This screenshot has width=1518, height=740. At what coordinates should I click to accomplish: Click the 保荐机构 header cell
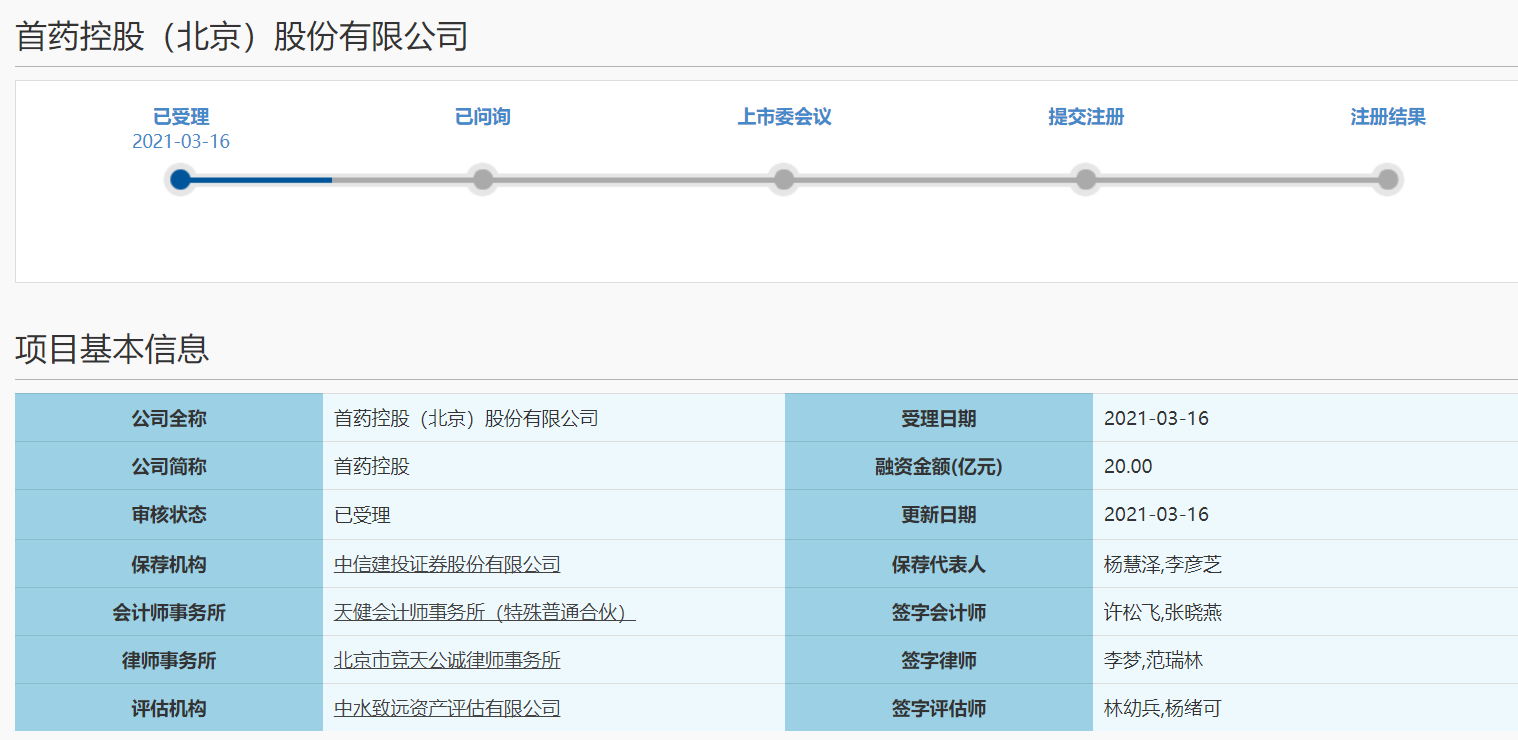point(169,564)
